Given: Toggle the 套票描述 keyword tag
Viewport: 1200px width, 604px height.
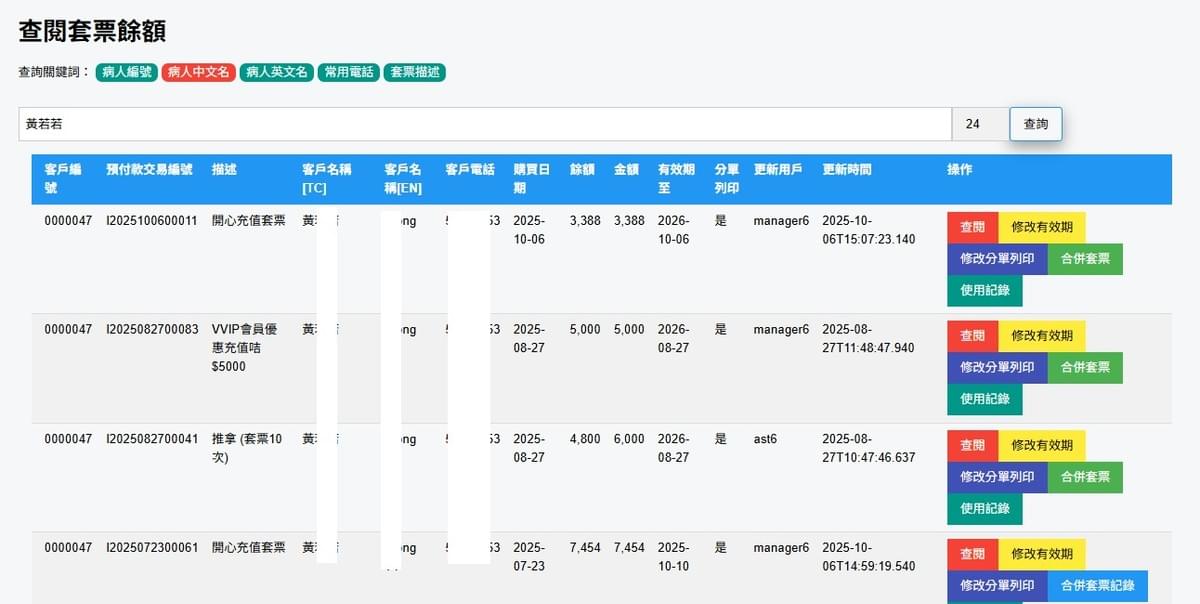Looking at the screenshot, I should pos(415,72).
